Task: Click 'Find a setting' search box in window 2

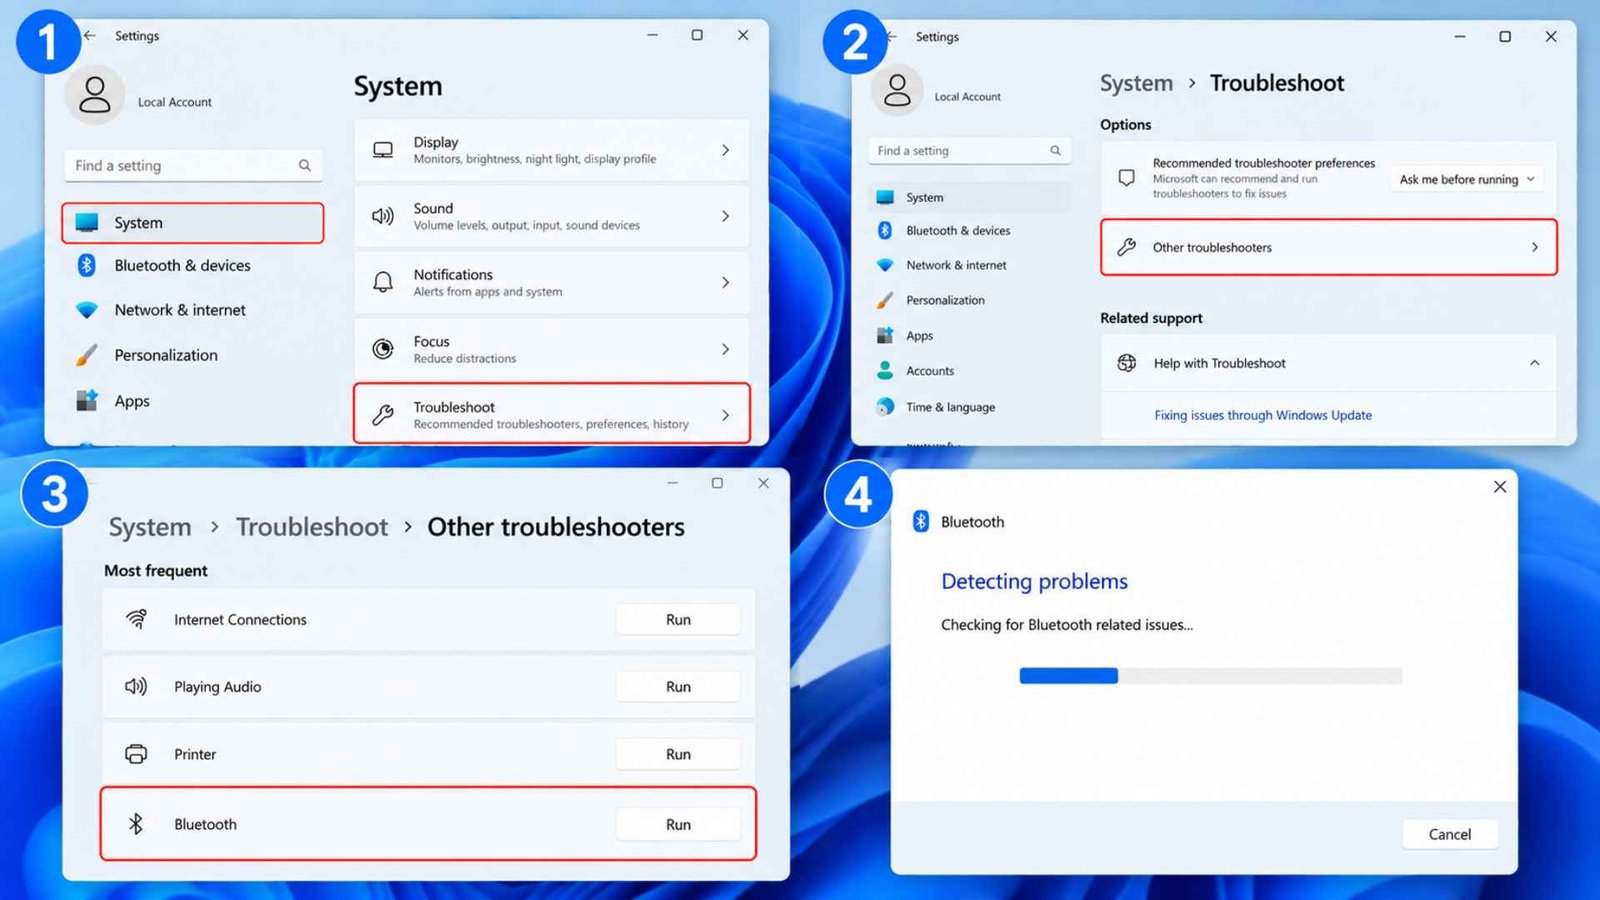Action: [970, 151]
